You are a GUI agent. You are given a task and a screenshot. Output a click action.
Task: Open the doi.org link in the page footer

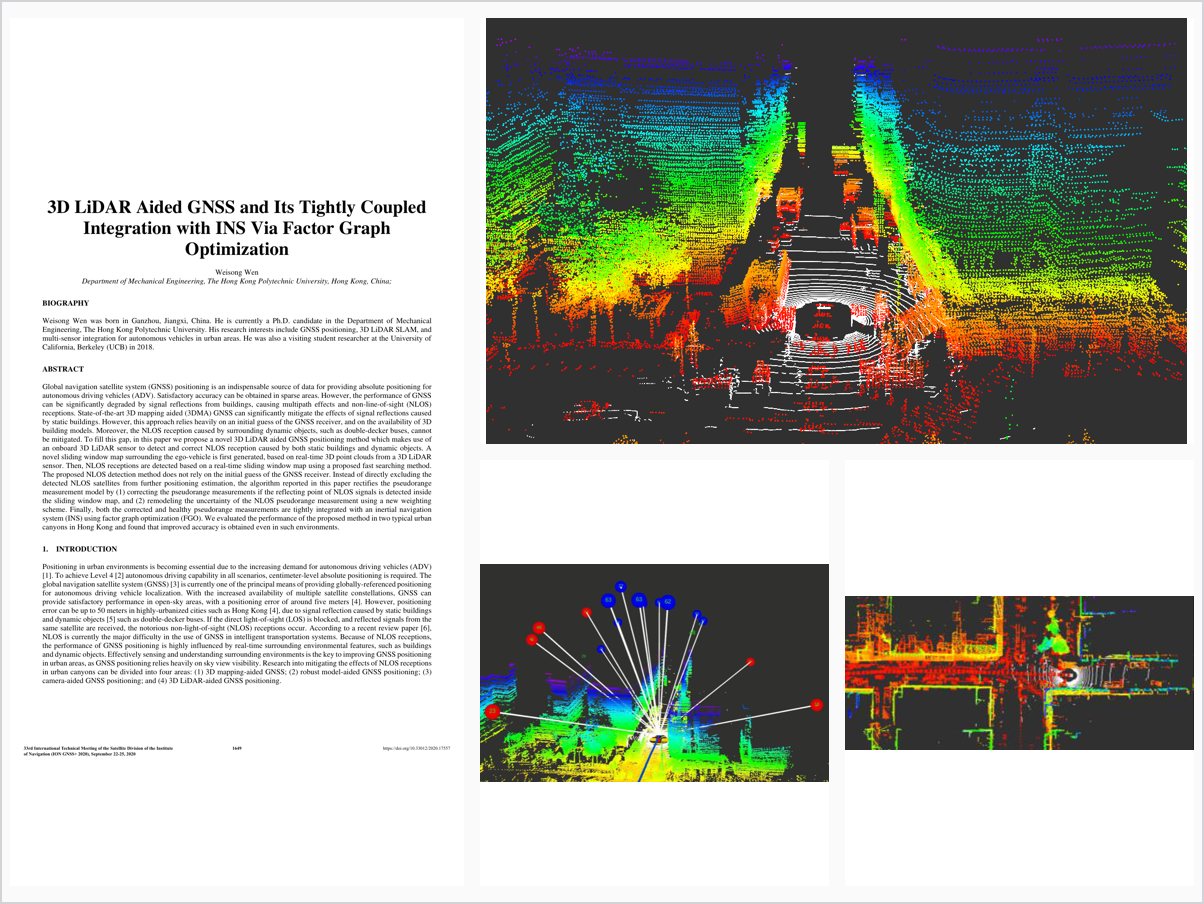[x=417, y=748]
